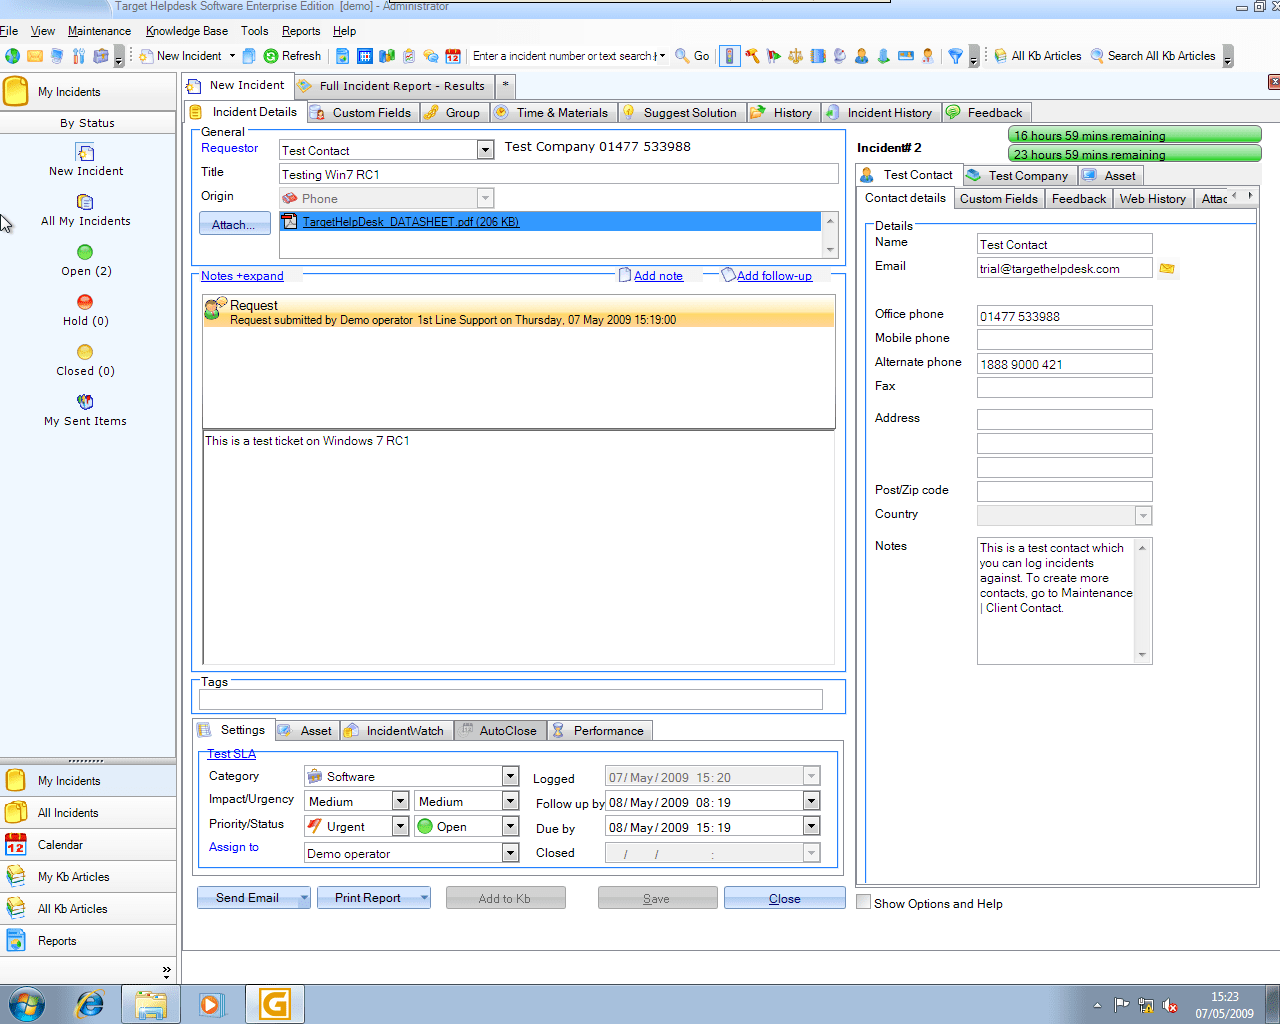The width and height of the screenshot is (1280, 1024).
Task: Open the Assign to dropdown for Demo operator
Action: click(510, 851)
